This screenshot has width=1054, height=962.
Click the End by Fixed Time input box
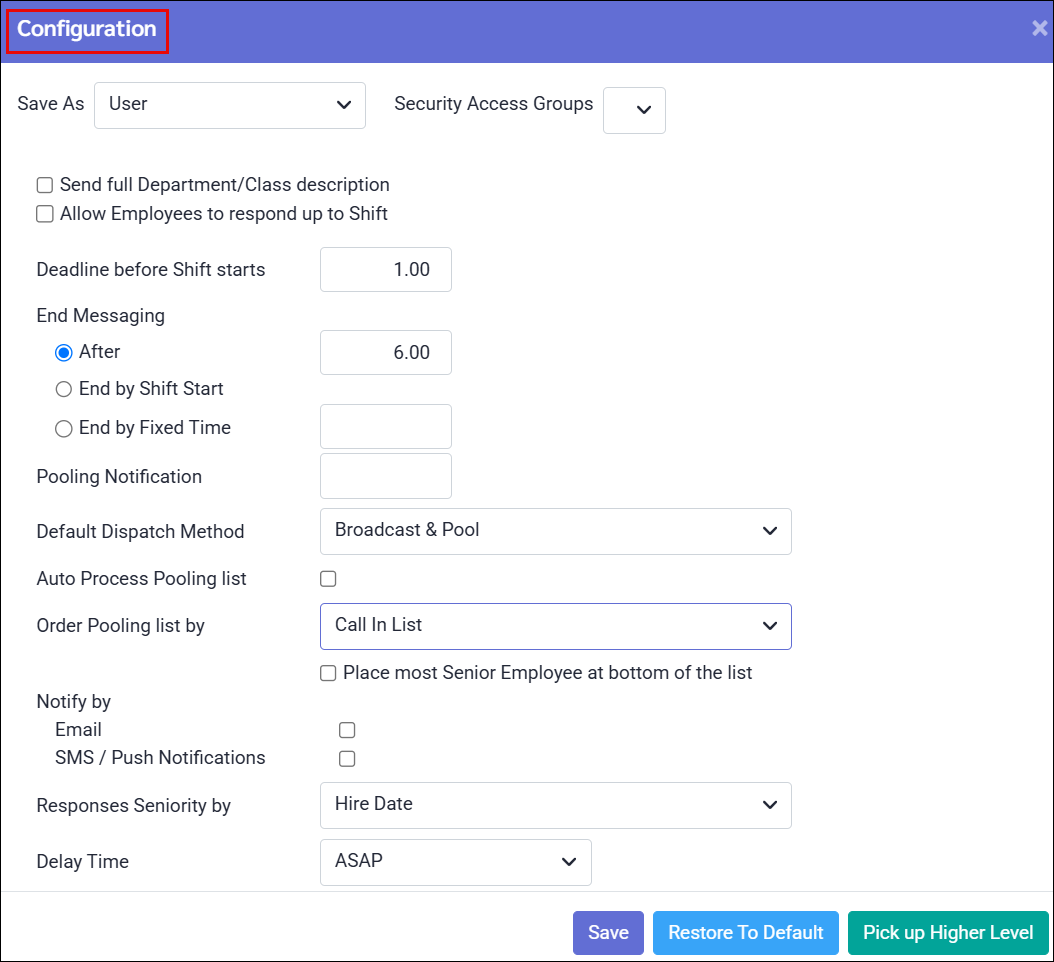386,426
